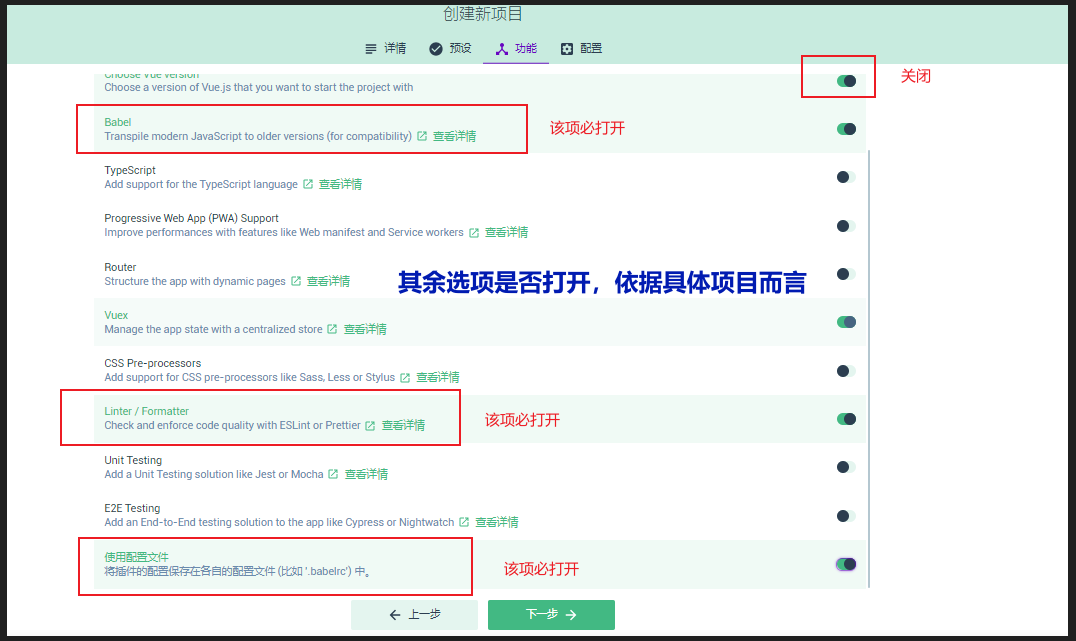Select the E2E Testing title
The height and width of the screenshot is (641, 1076).
132,508
